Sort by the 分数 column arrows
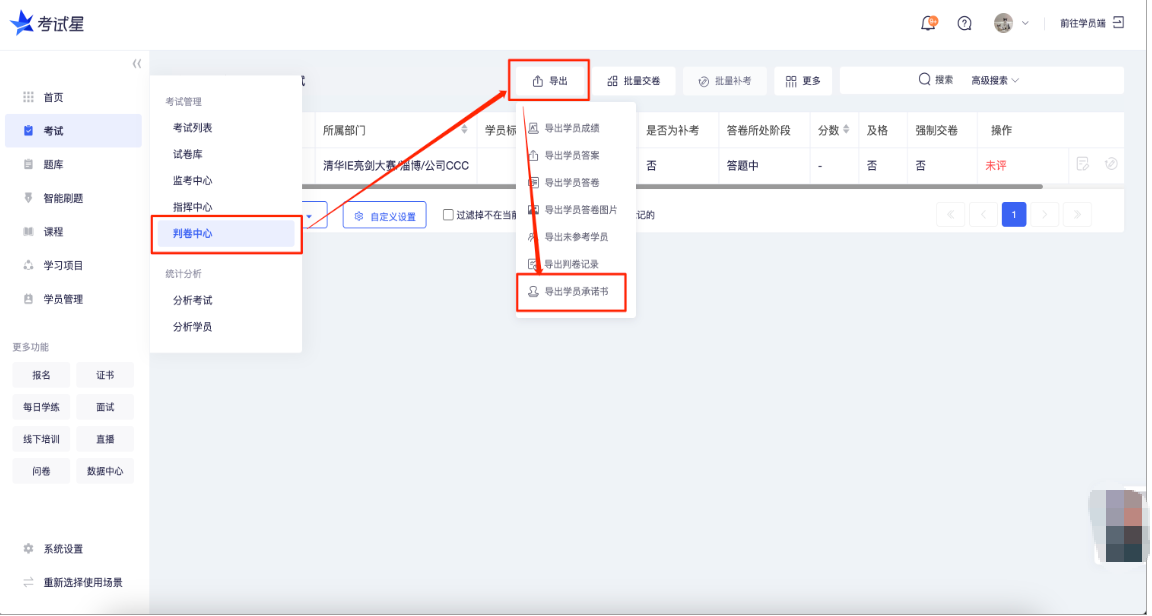The height and width of the screenshot is (616, 1152). point(847,130)
